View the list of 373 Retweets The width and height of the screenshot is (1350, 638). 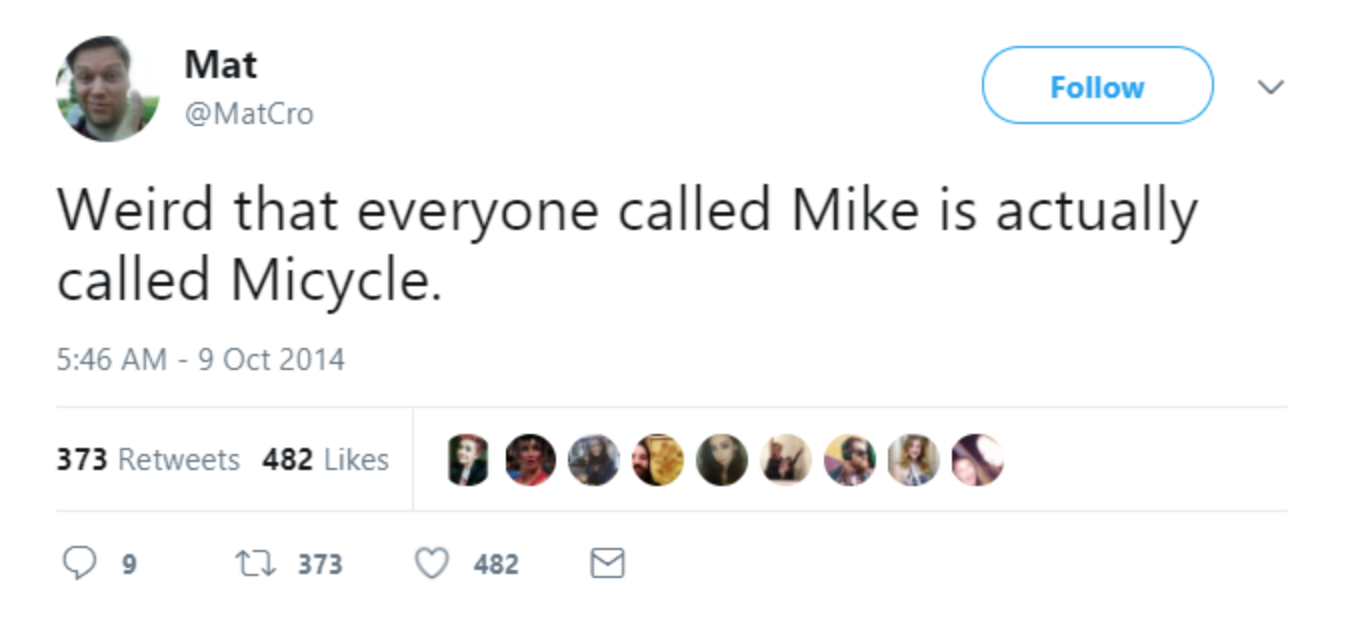(148, 459)
